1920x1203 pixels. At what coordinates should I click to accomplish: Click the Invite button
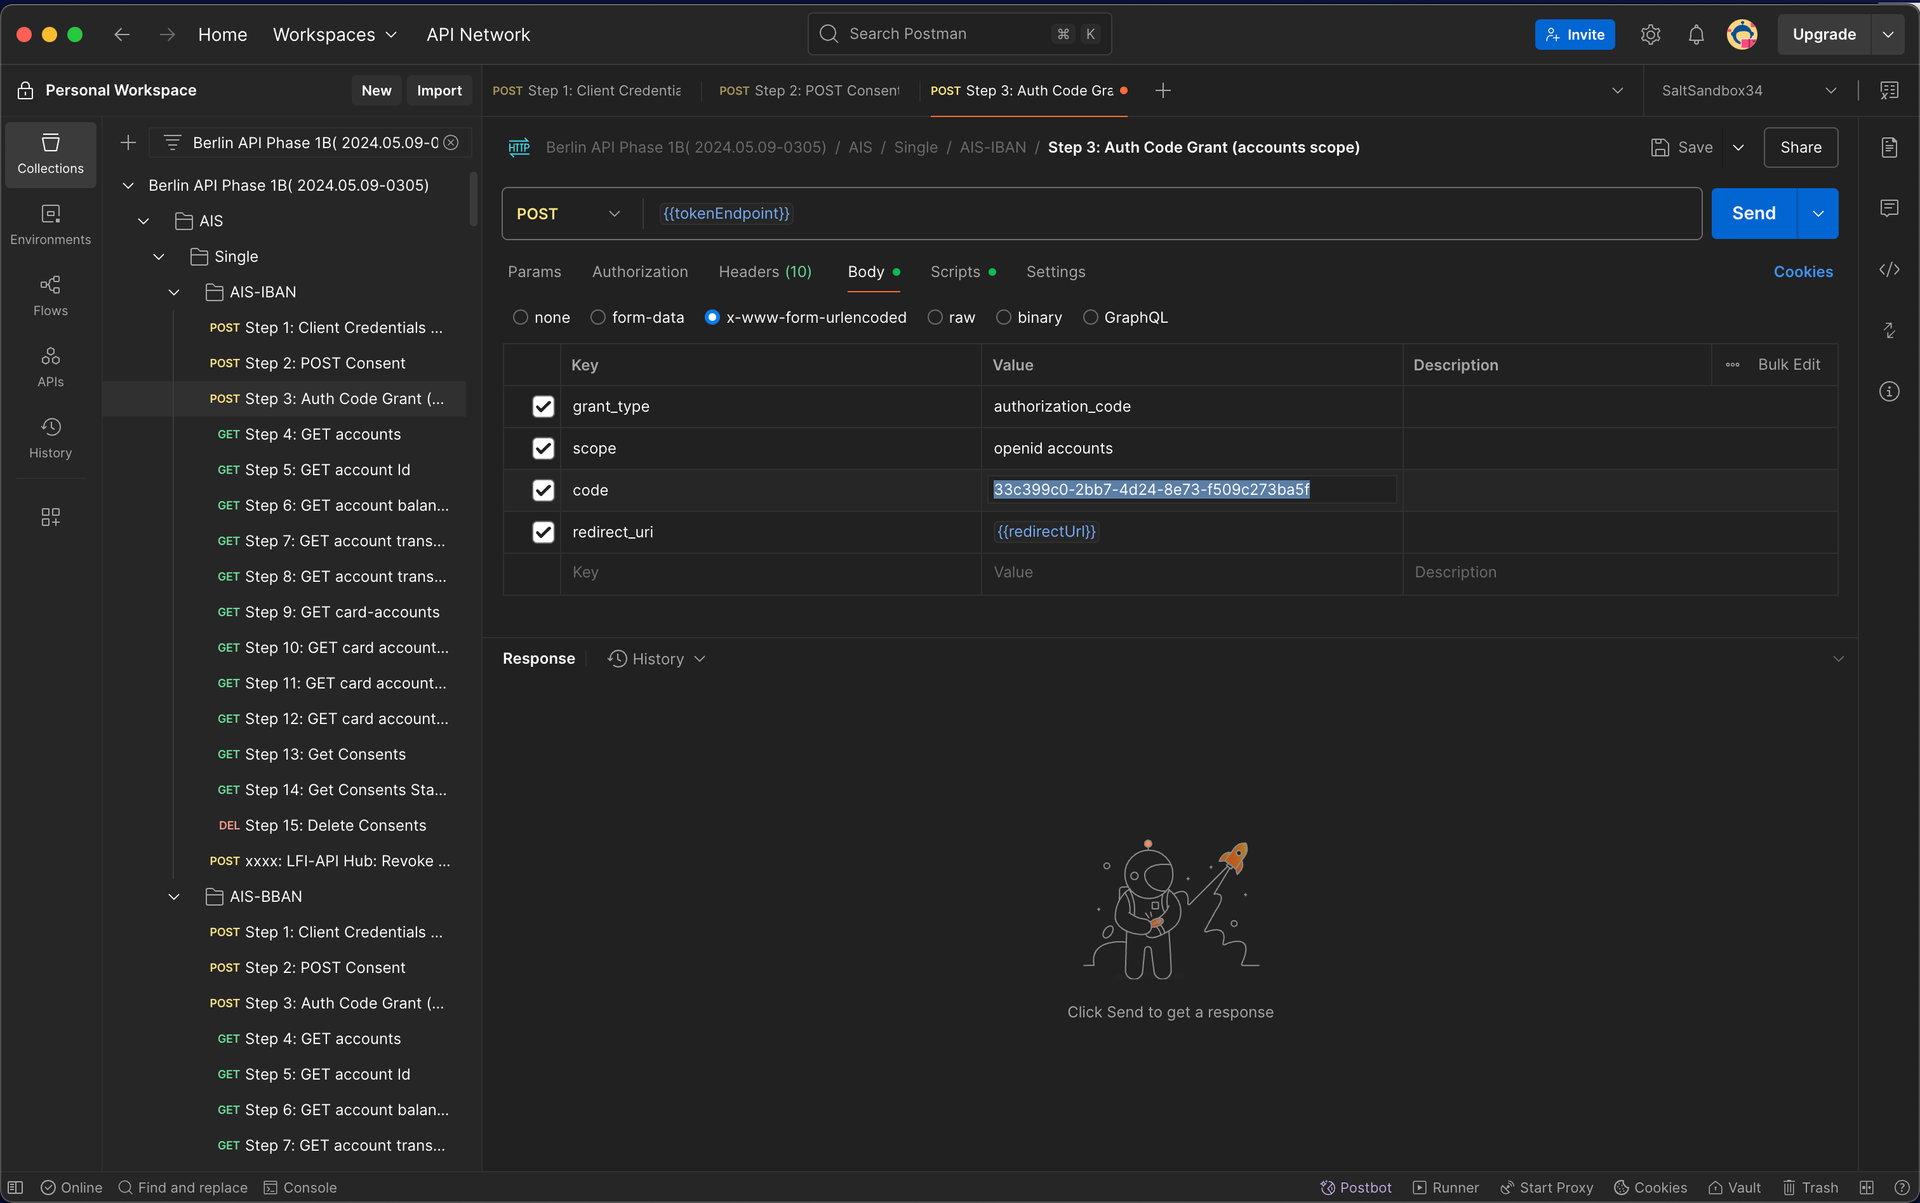pyautogui.click(x=1575, y=34)
